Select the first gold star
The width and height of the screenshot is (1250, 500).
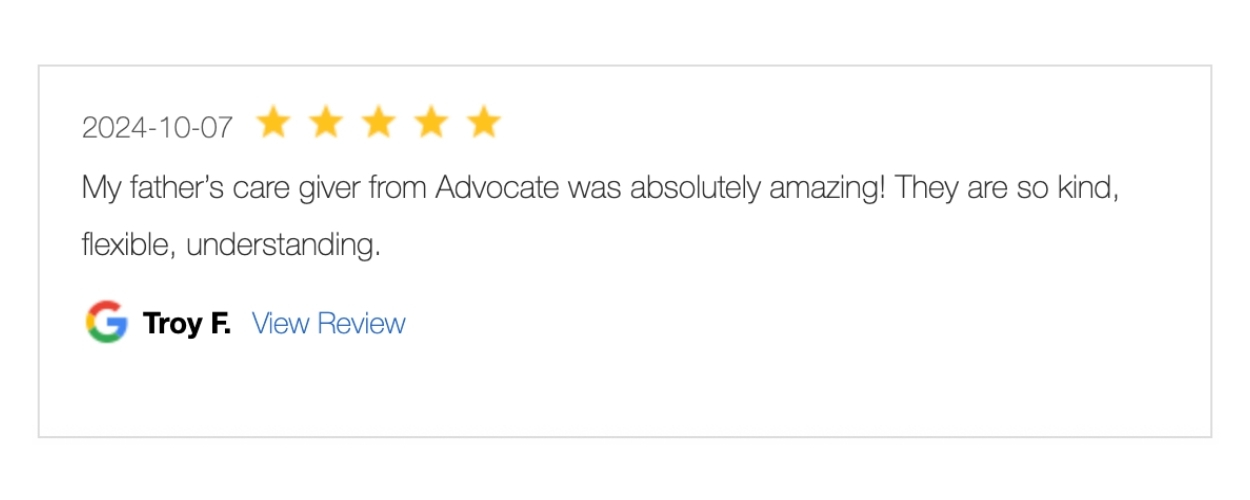(x=273, y=123)
